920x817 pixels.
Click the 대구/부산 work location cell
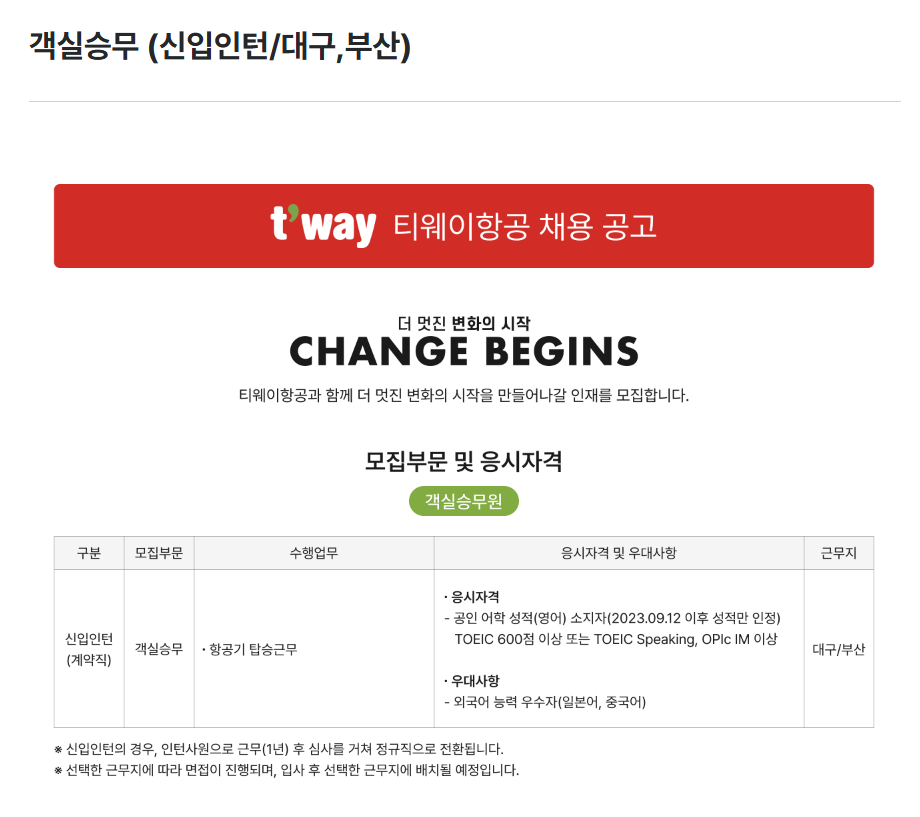[839, 649]
